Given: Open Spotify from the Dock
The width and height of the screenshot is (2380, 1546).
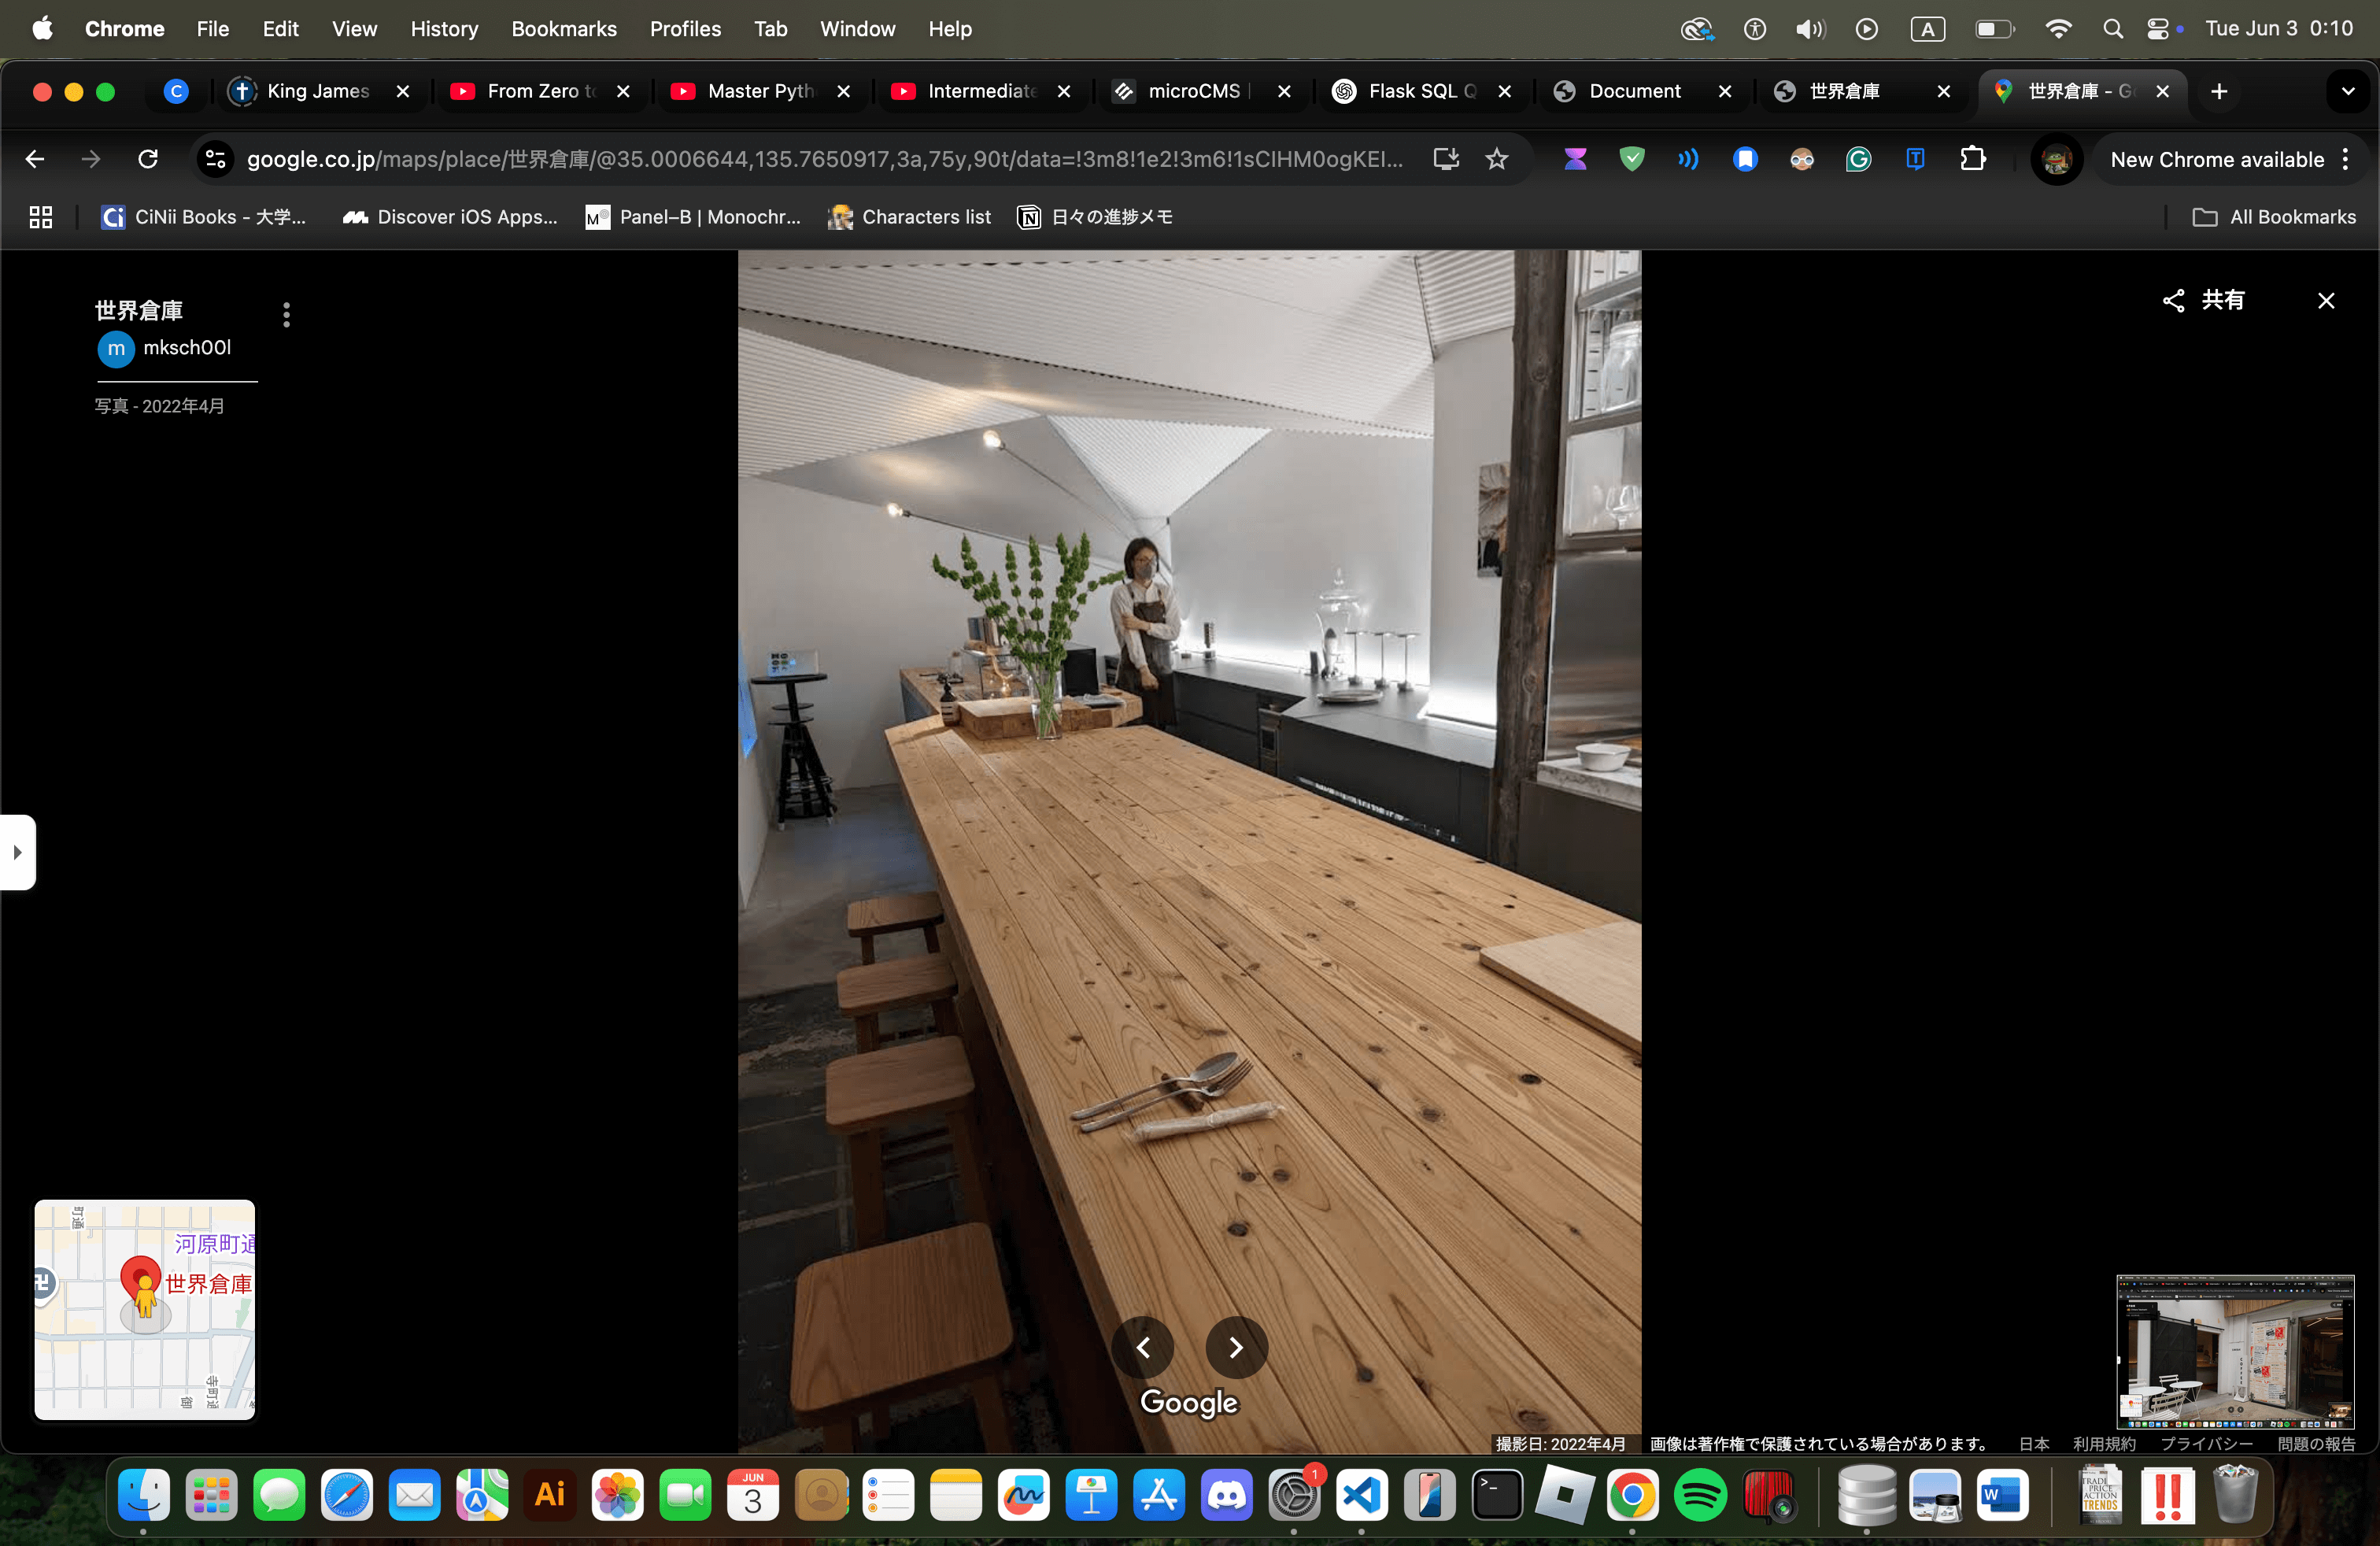Looking at the screenshot, I should [x=1699, y=1496].
